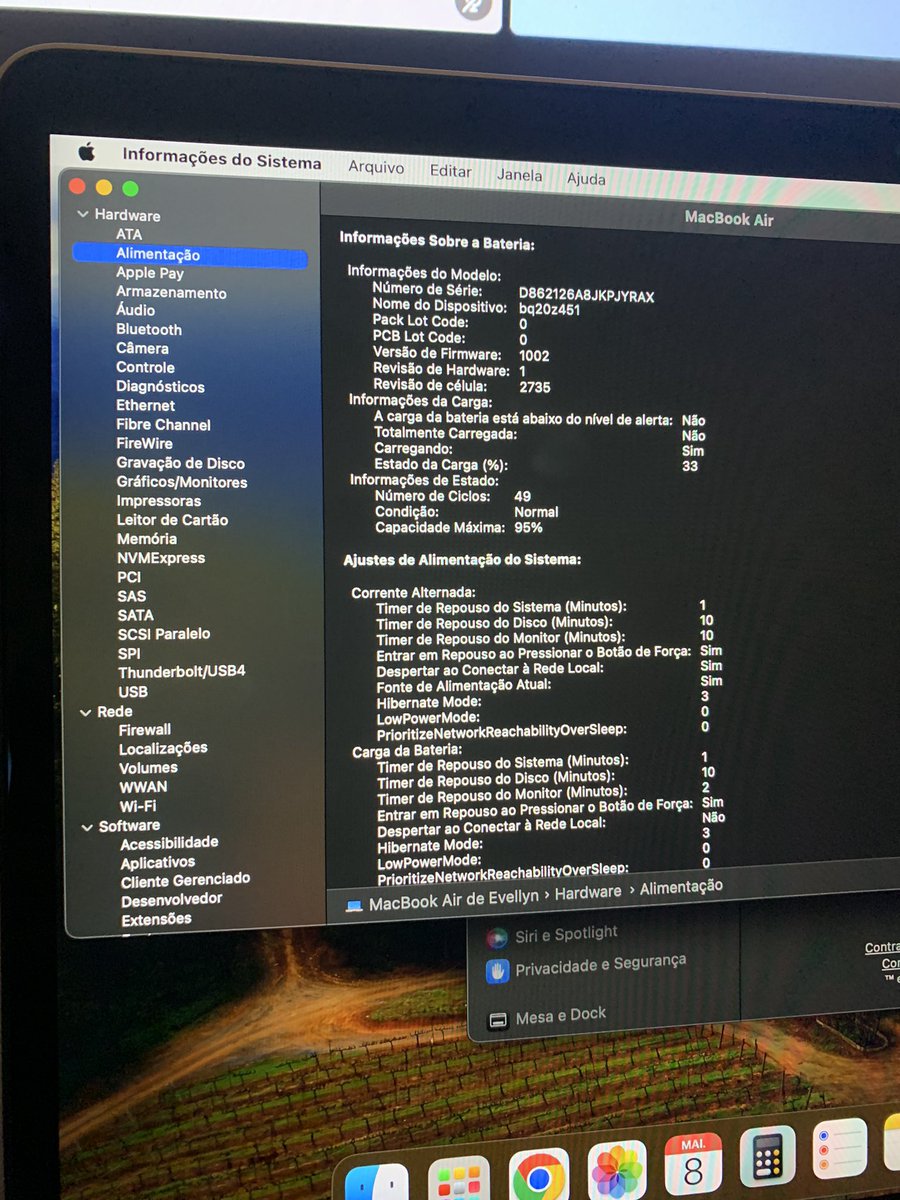Select Bluetooth in the sidebar
The height and width of the screenshot is (1200, 900).
(149, 329)
